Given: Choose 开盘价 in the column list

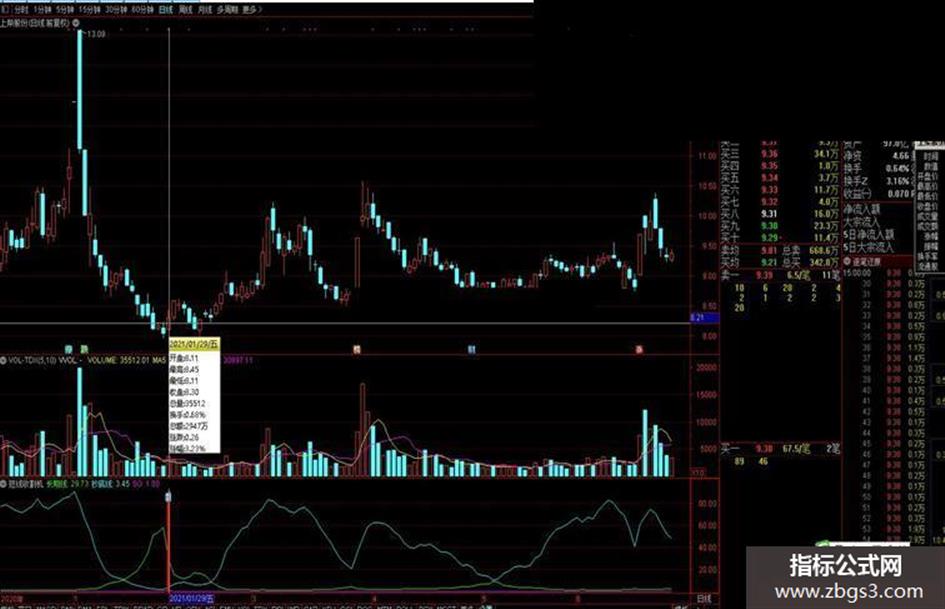Looking at the screenshot, I should (x=927, y=177).
